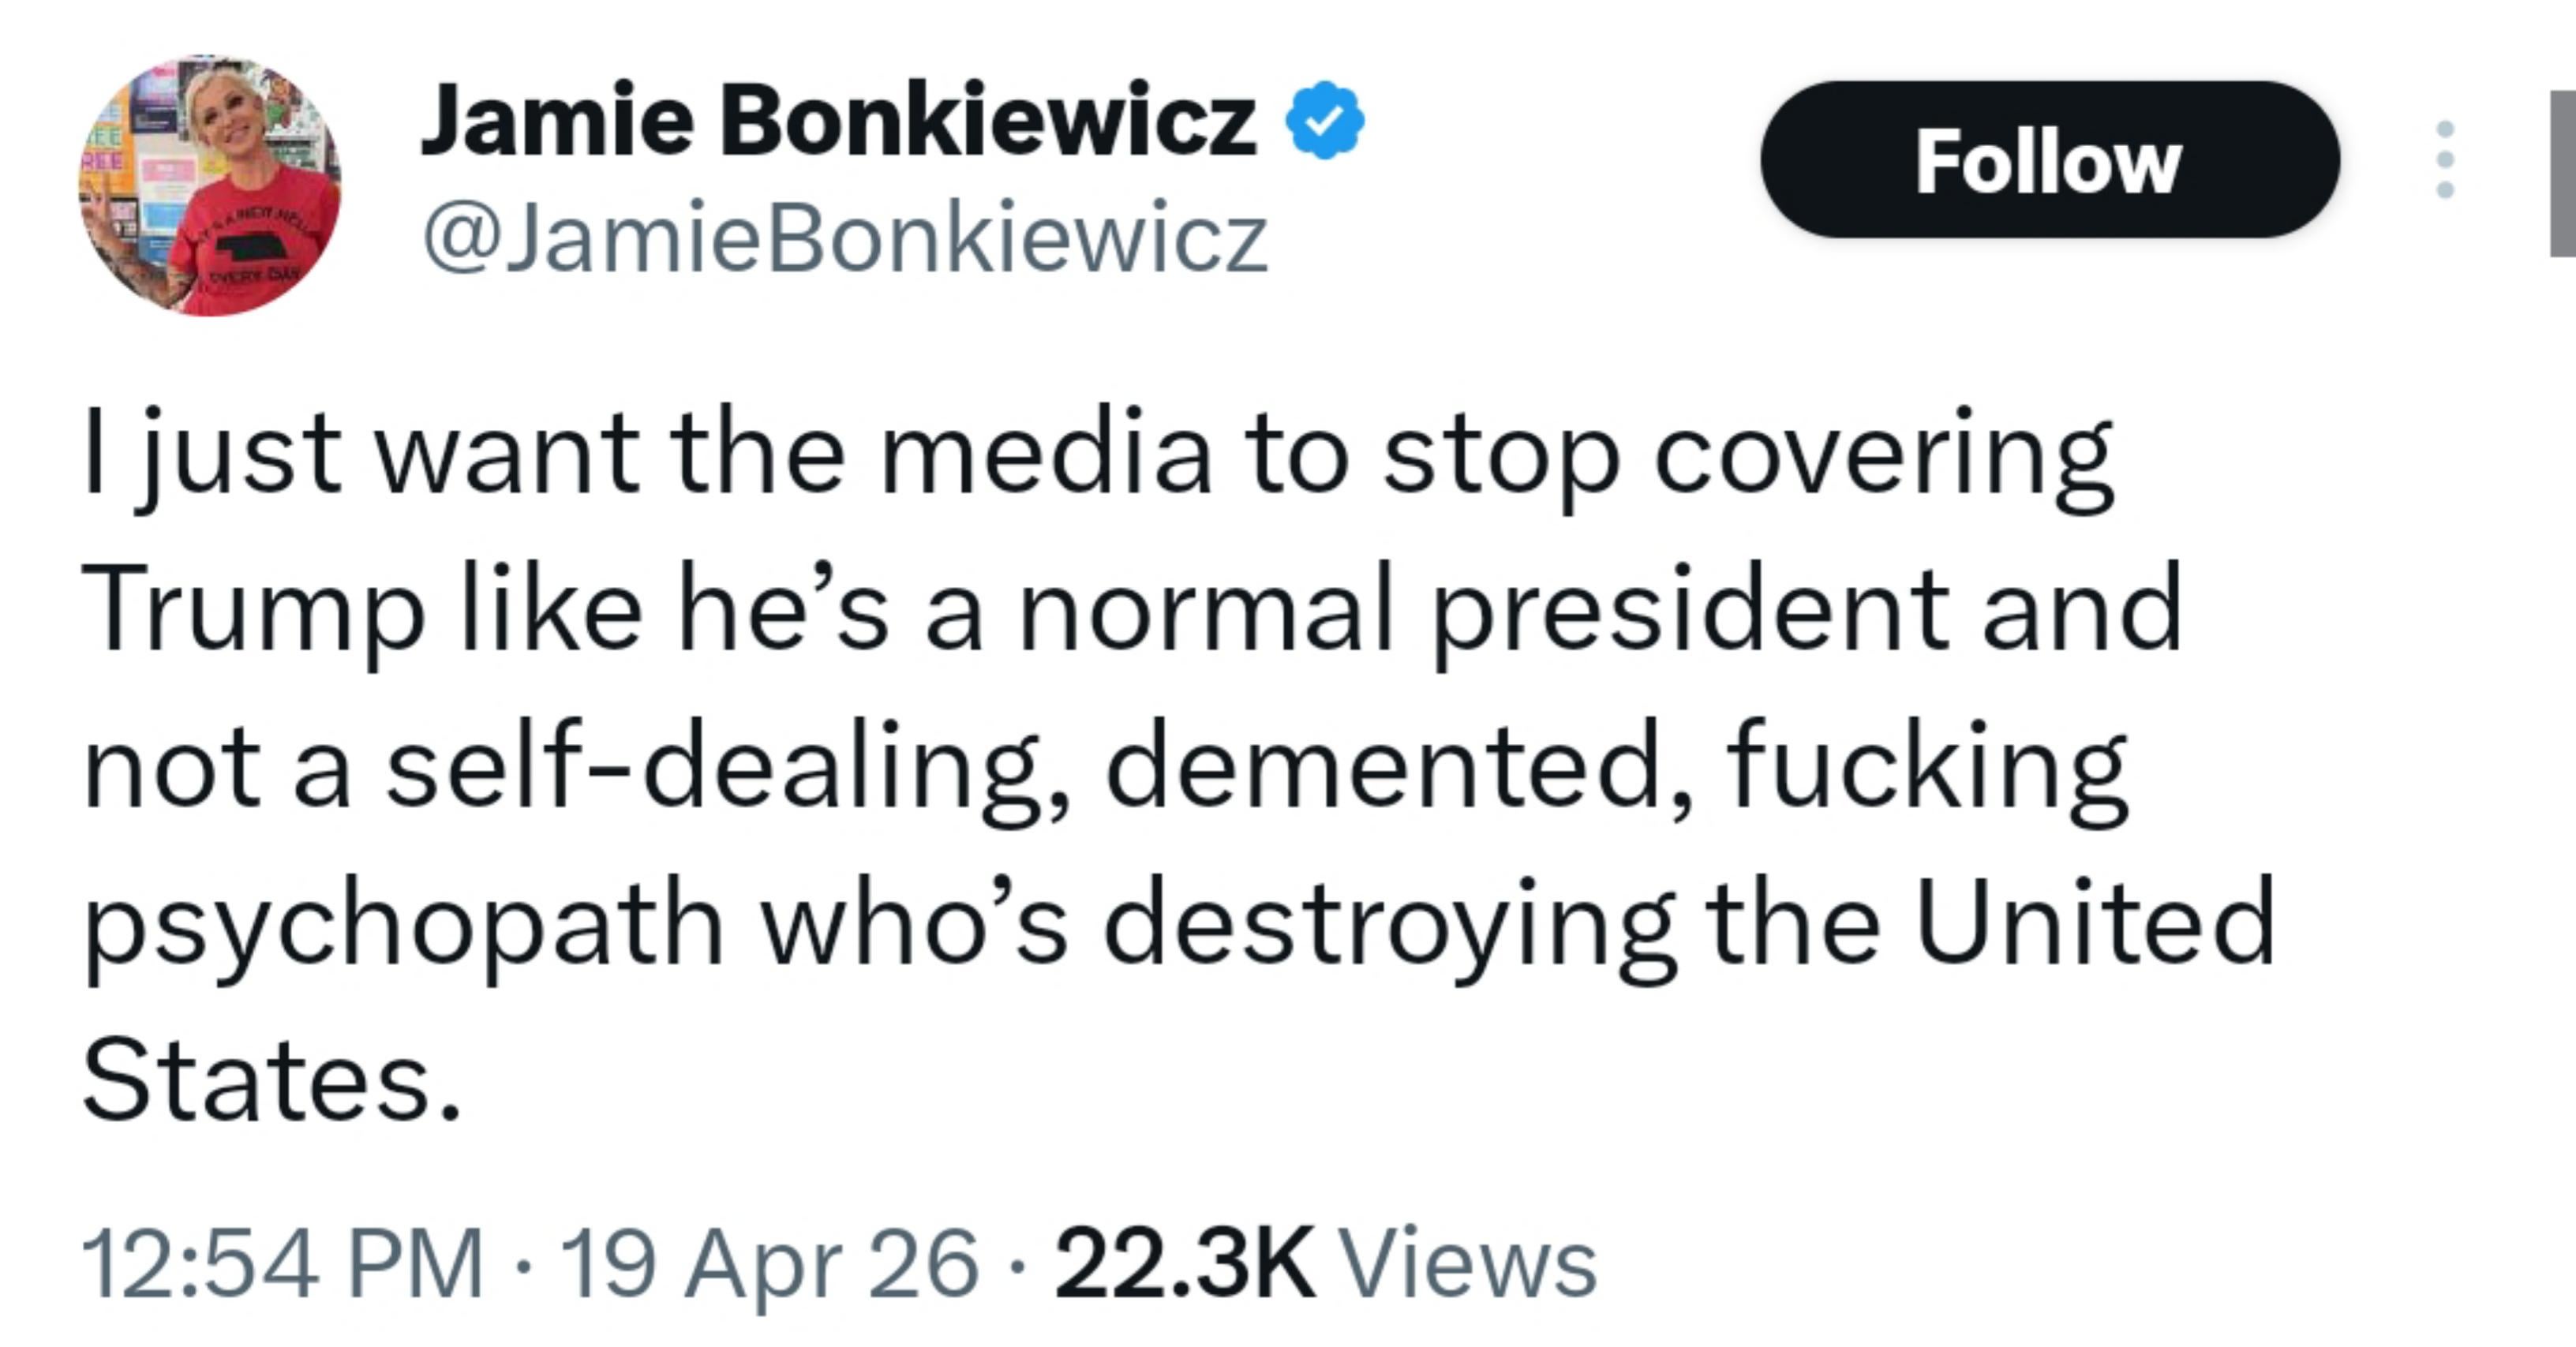Open the 22.3K view count
The height and width of the screenshot is (1347, 2576).
click(1184, 1264)
